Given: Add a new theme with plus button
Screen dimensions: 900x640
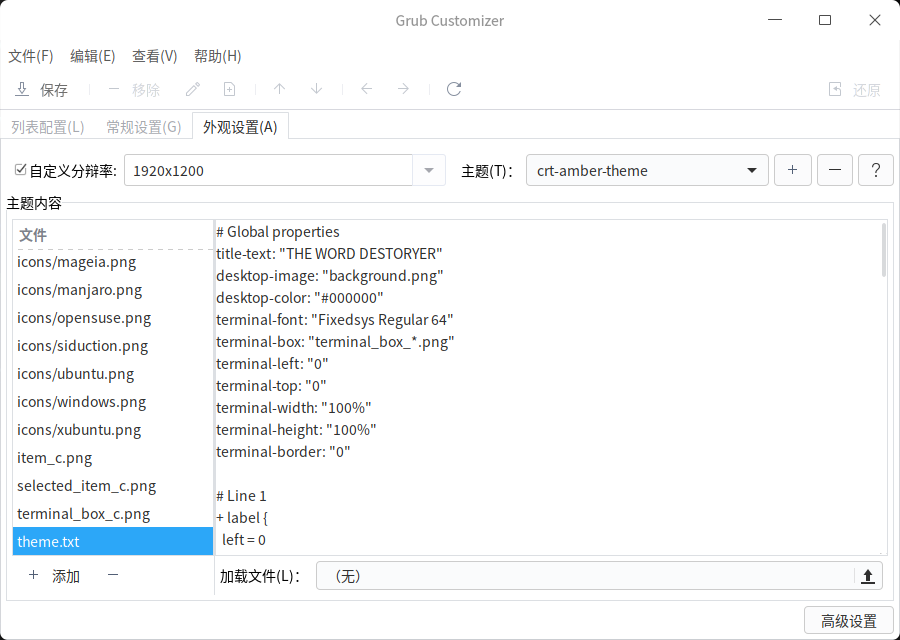Looking at the screenshot, I should [793, 170].
